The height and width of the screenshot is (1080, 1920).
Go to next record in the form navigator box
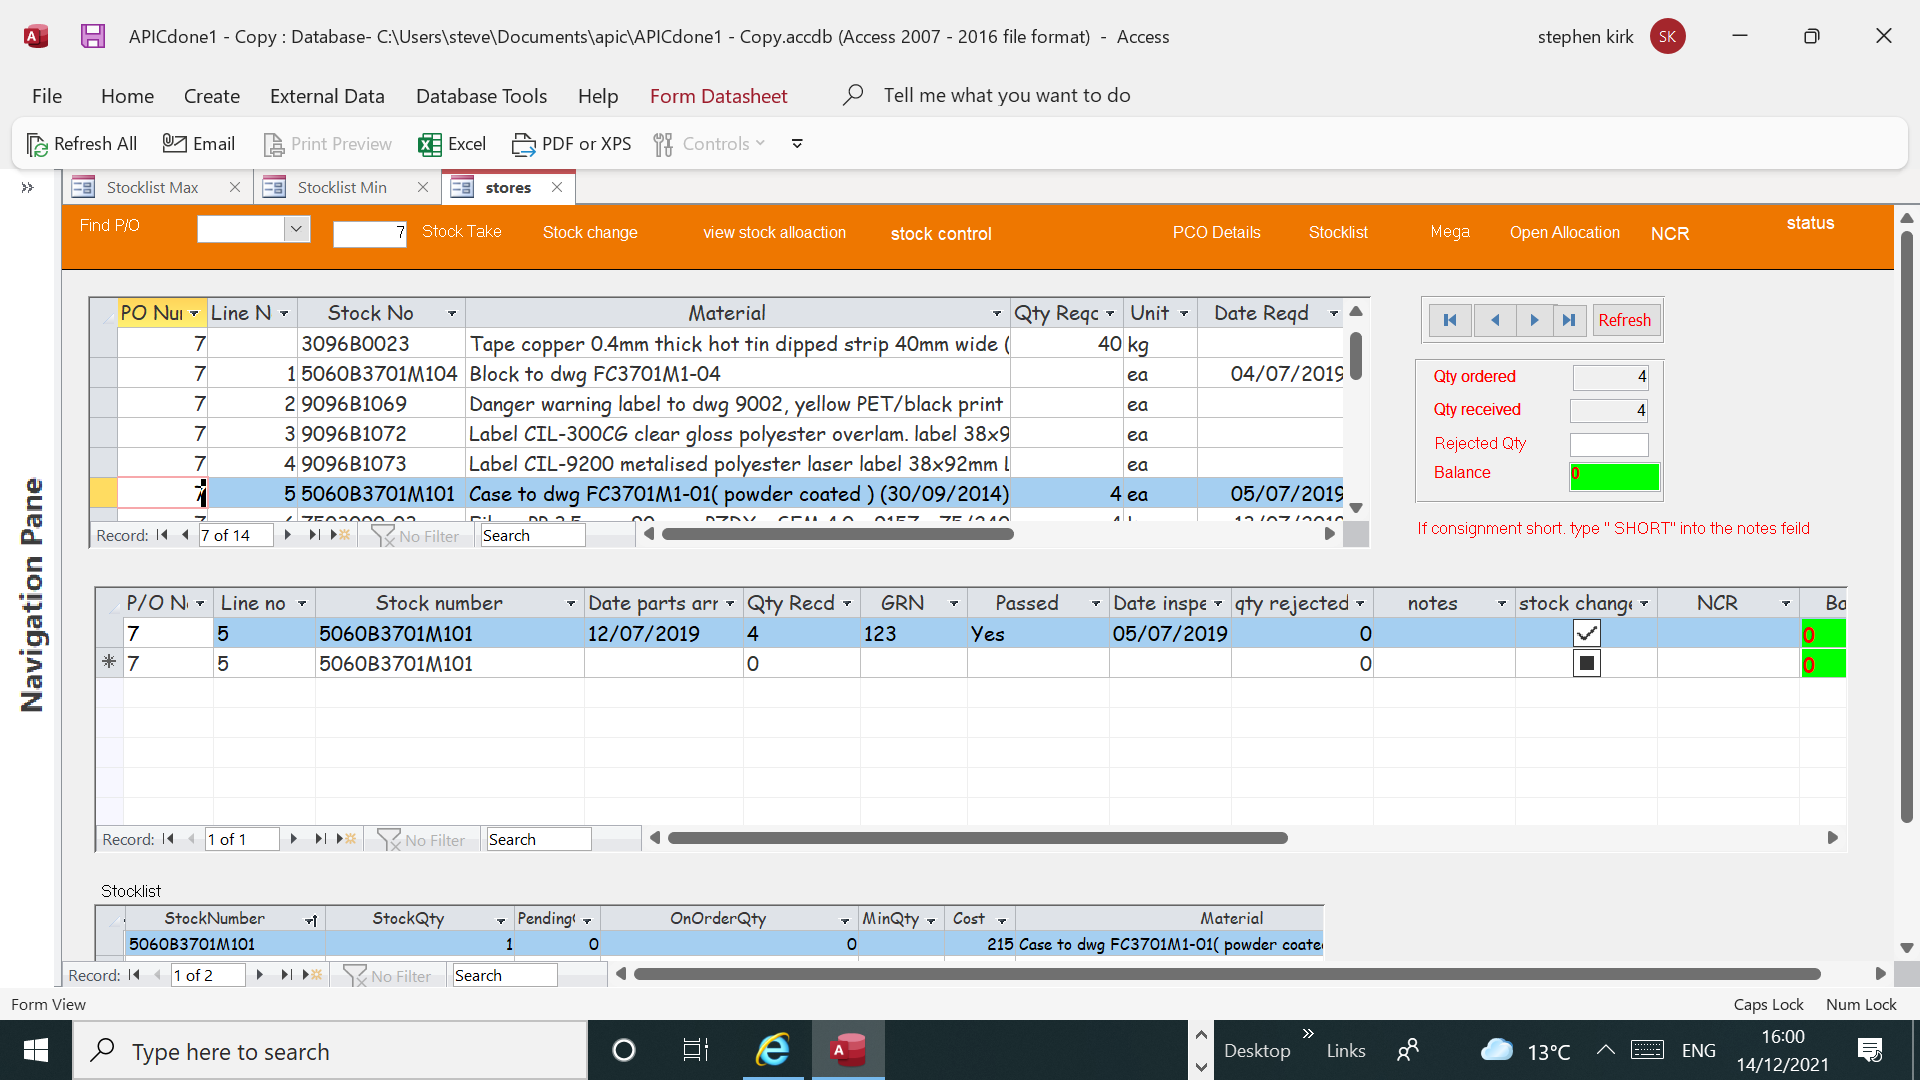tap(1534, 320)
